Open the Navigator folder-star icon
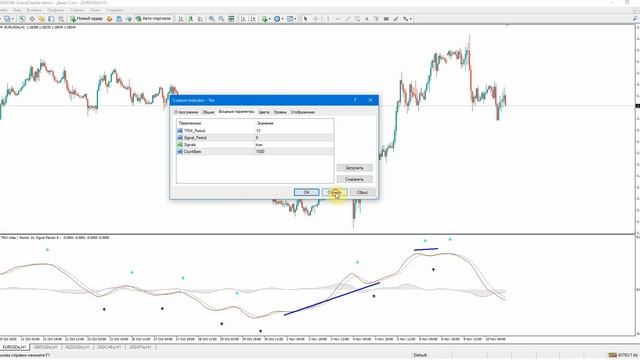The height and width of the screenshot is (360, 640). pyautogui.click(x=42, y=19)
